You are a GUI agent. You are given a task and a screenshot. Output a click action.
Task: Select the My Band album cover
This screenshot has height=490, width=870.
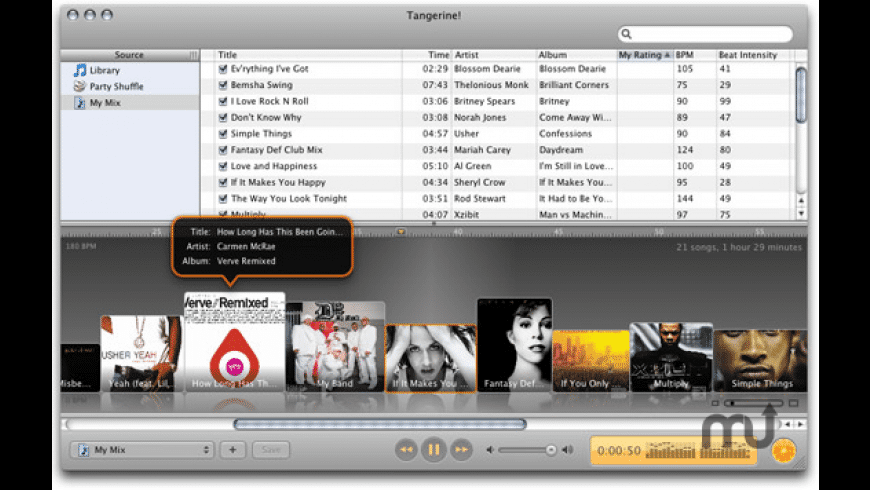[x=335, y=346]
